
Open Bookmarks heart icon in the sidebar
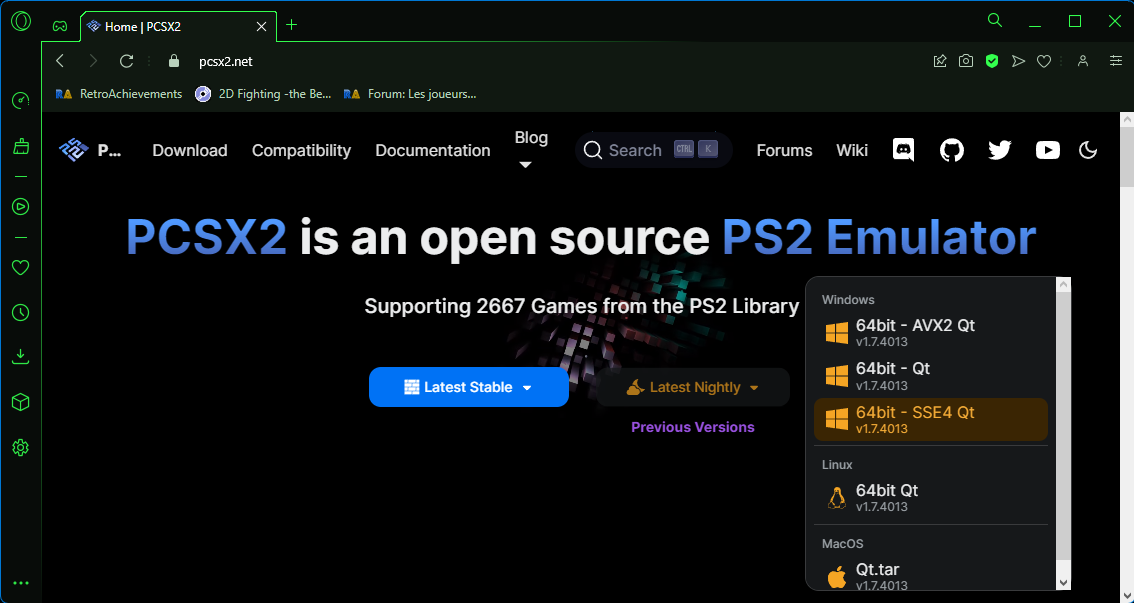tap(20, 268)
